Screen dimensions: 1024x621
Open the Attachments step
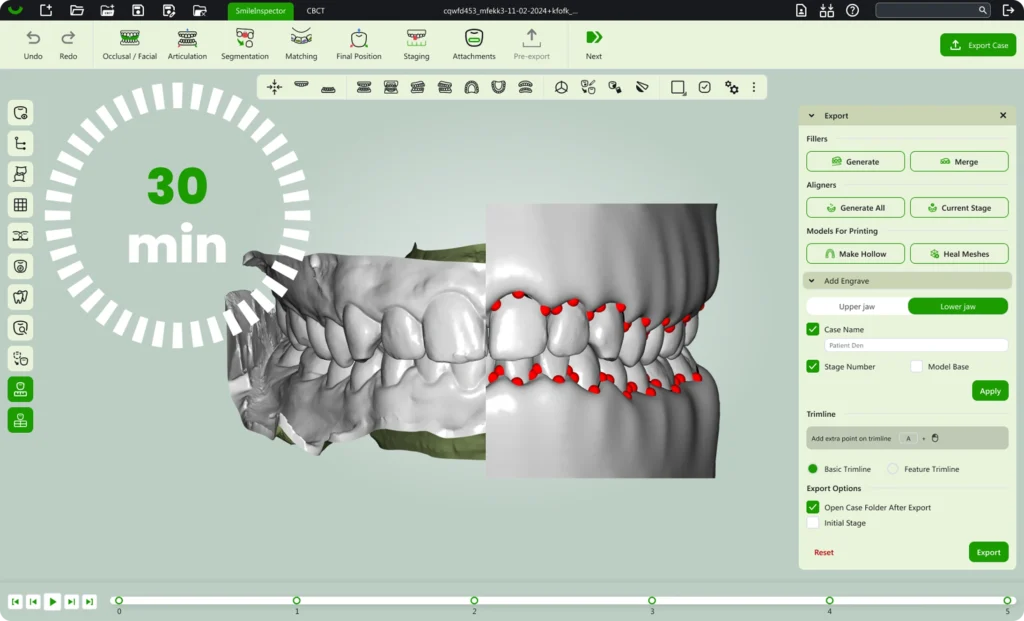coord(474,38)
